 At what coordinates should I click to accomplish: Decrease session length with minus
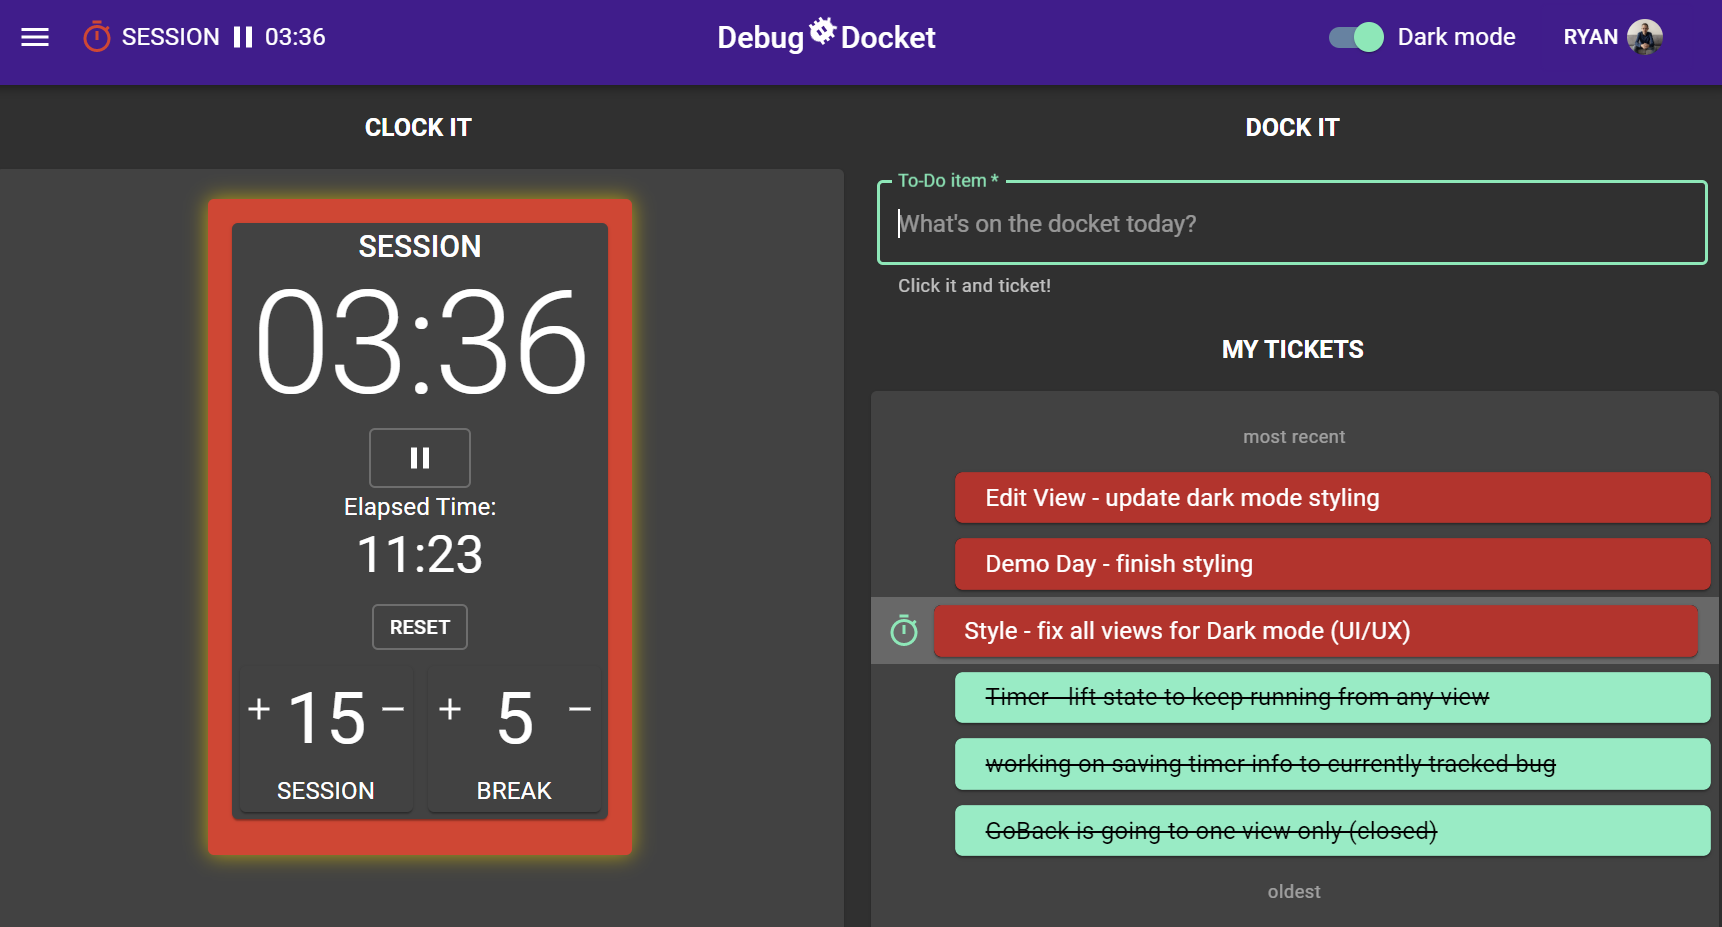click(x=393, y=708)
